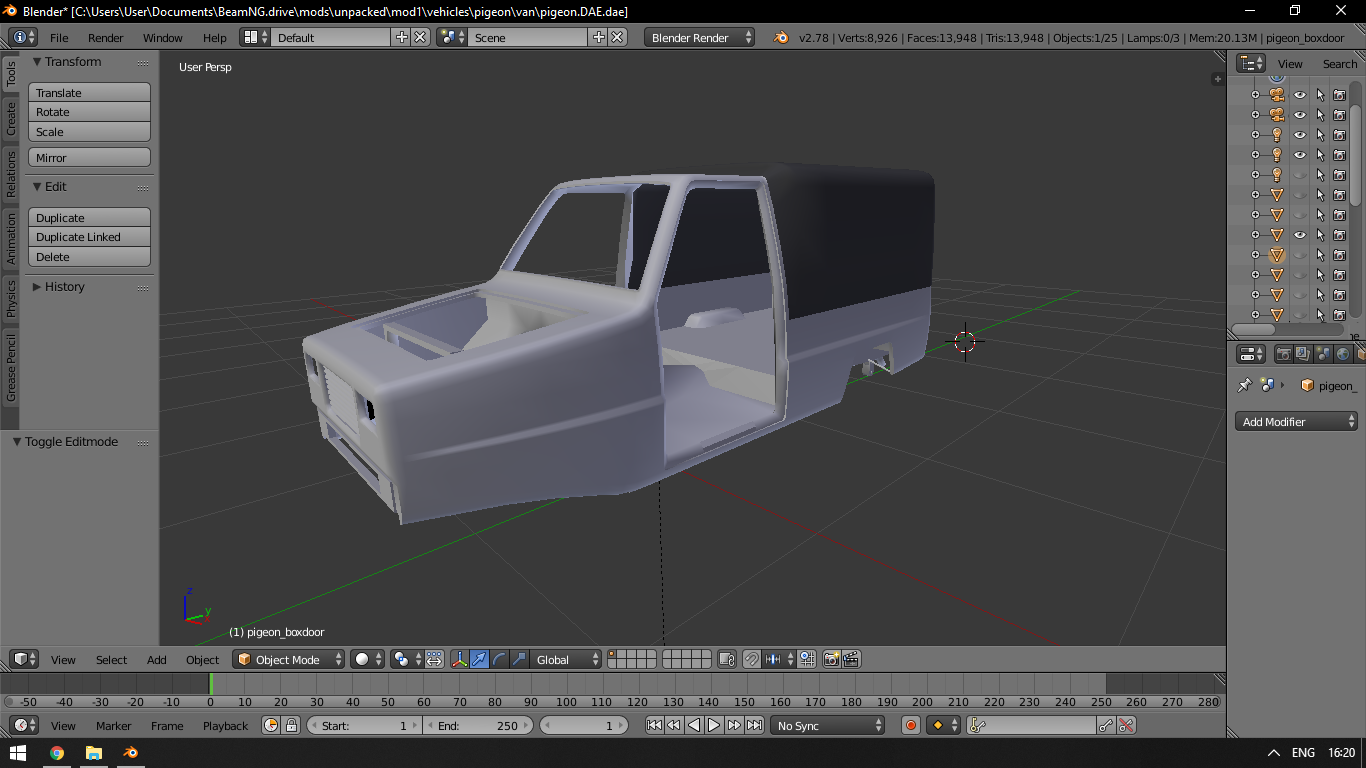The image size is (1366, 768).
Task: Toggle the 3D manipulator widget on or off
Action: coord(459,659)
